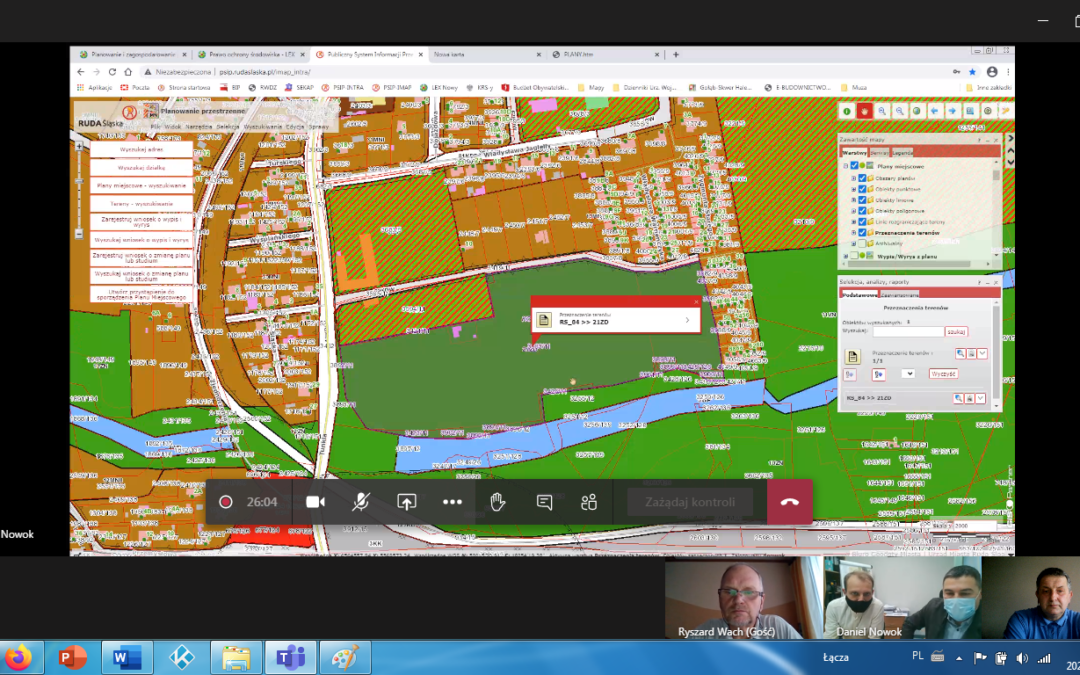Screen dimensions: 1080x675
Task: Expand the Obiekty liniowe layer node
Action: tap(853, 200)
